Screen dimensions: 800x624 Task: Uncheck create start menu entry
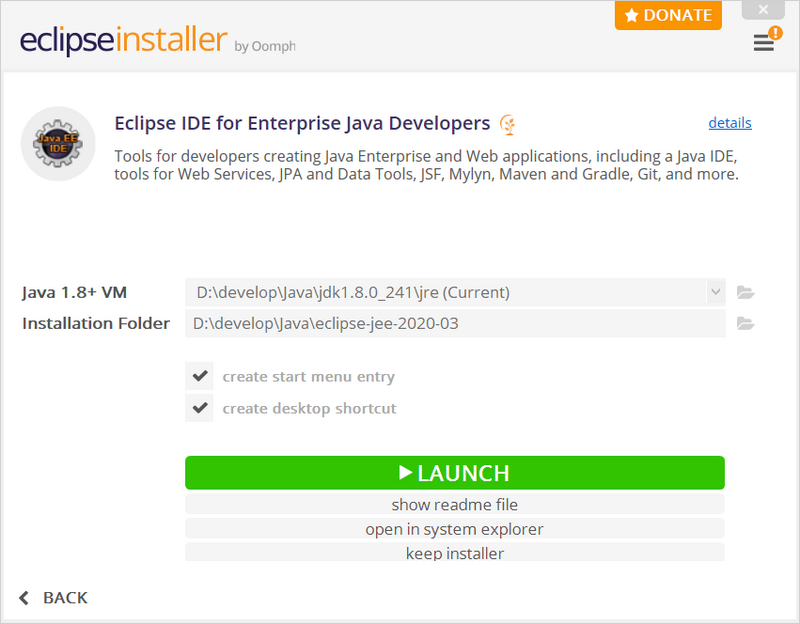(x=199, y=376)
